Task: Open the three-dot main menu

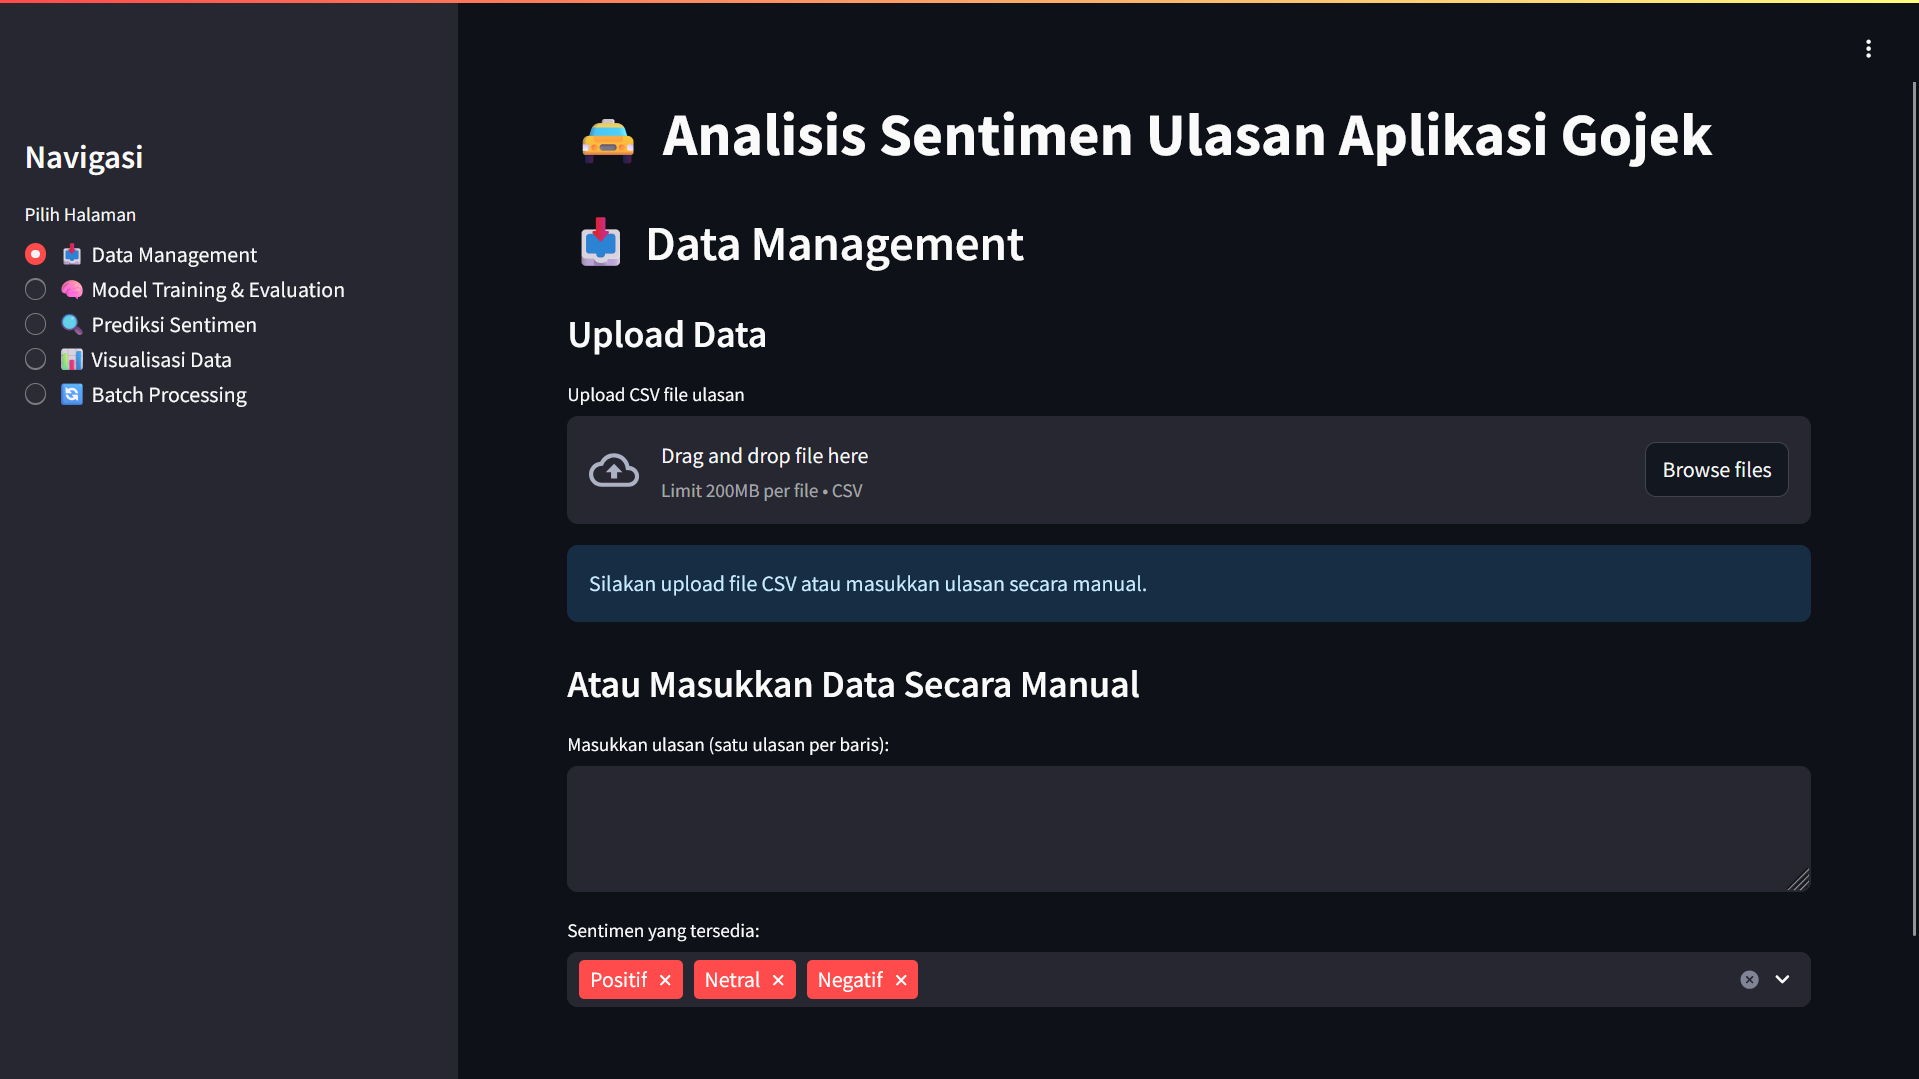Action: click(x=1868, y=49)
